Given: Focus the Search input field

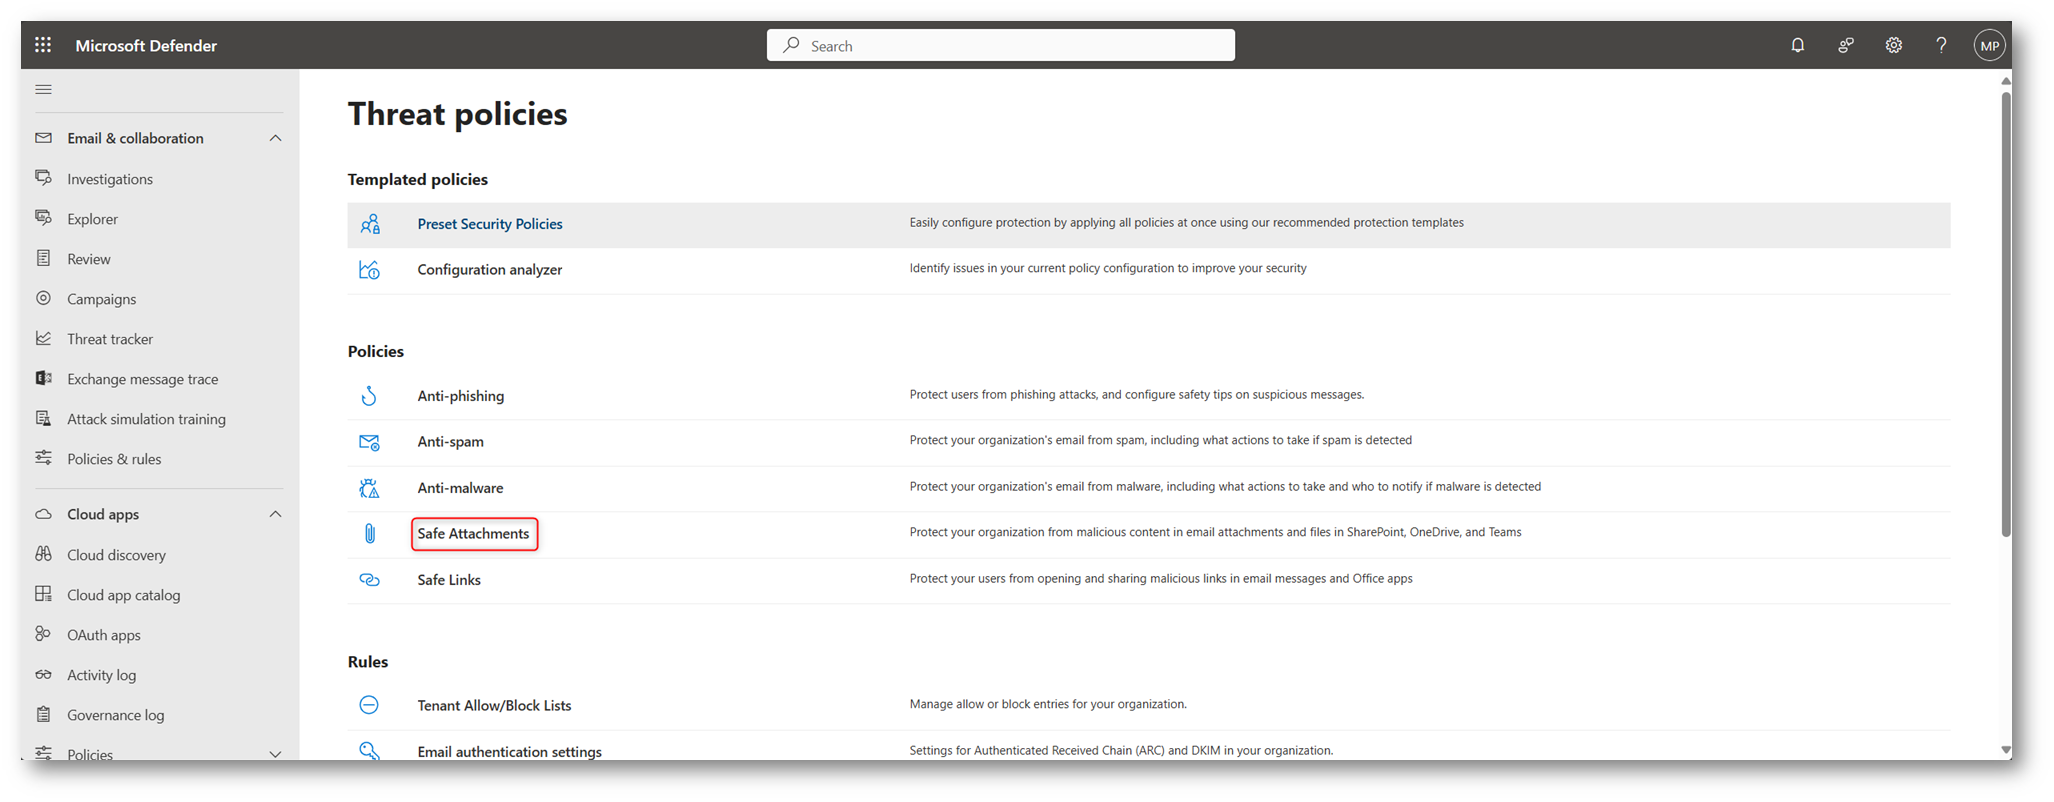Looking at the screenshot, I should coord(1001,45).
